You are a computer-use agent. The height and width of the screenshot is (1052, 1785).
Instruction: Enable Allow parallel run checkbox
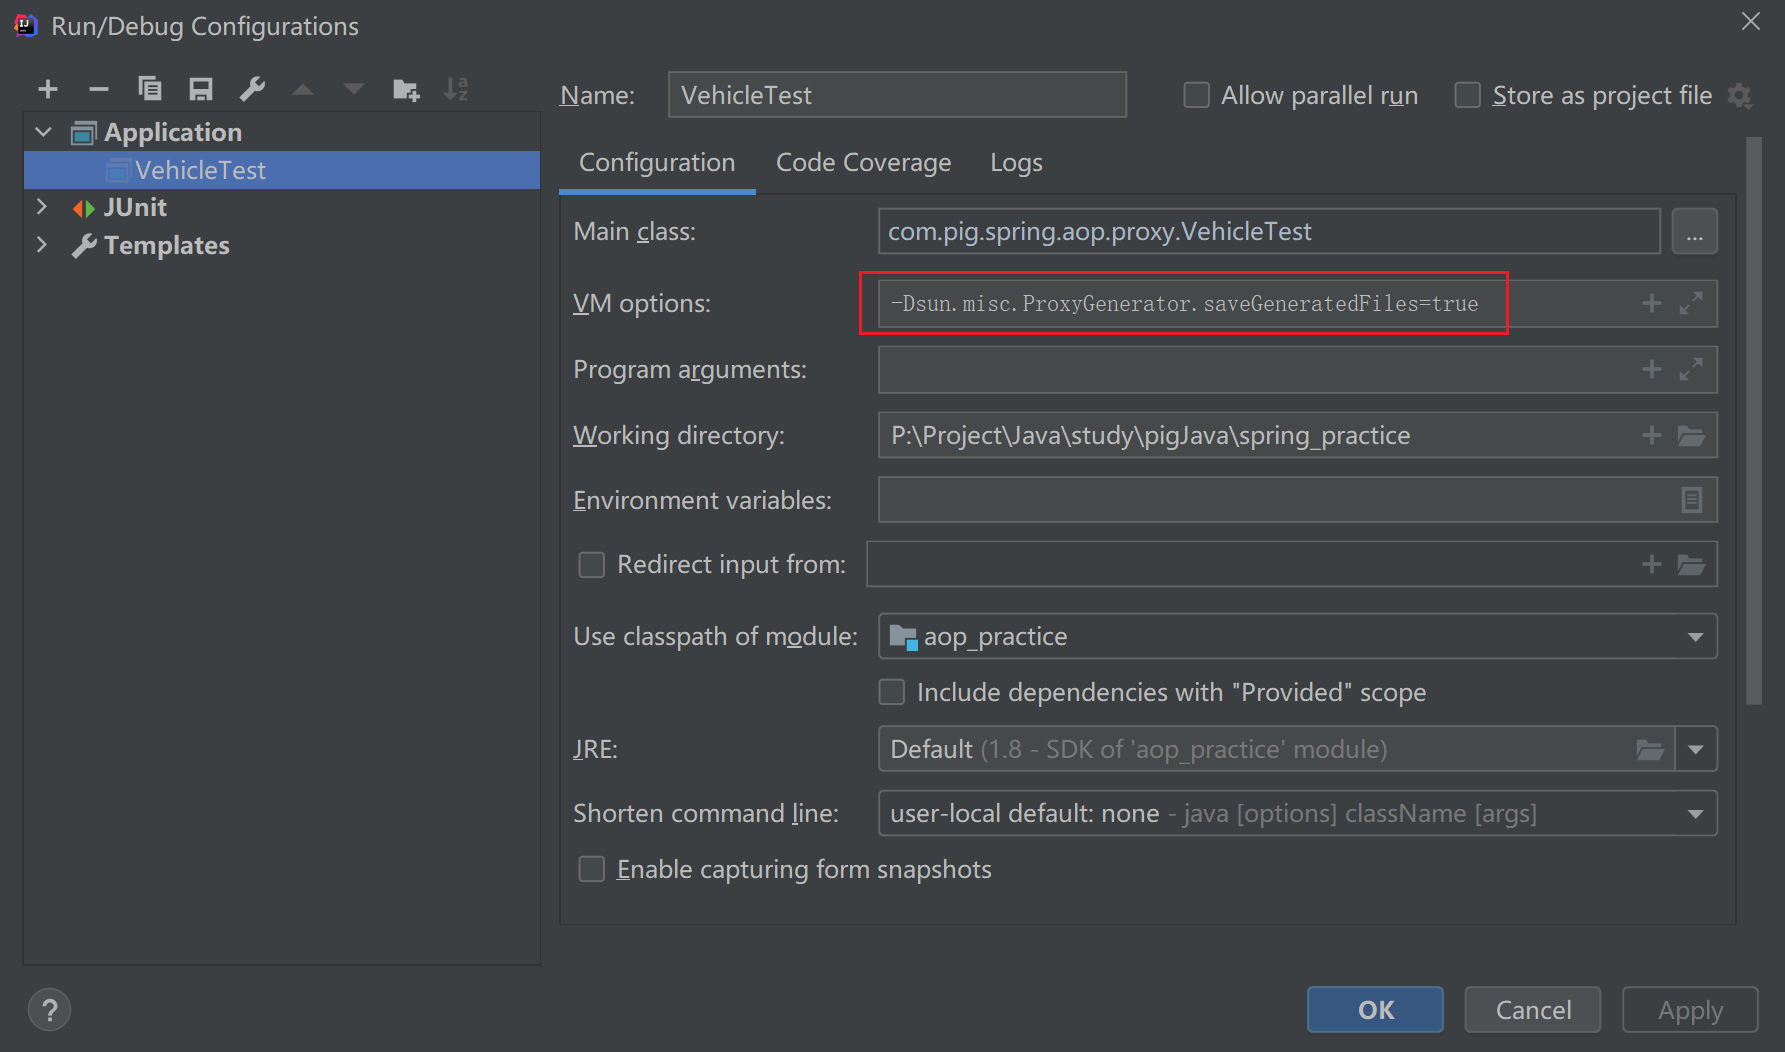tap(1196, 95)
